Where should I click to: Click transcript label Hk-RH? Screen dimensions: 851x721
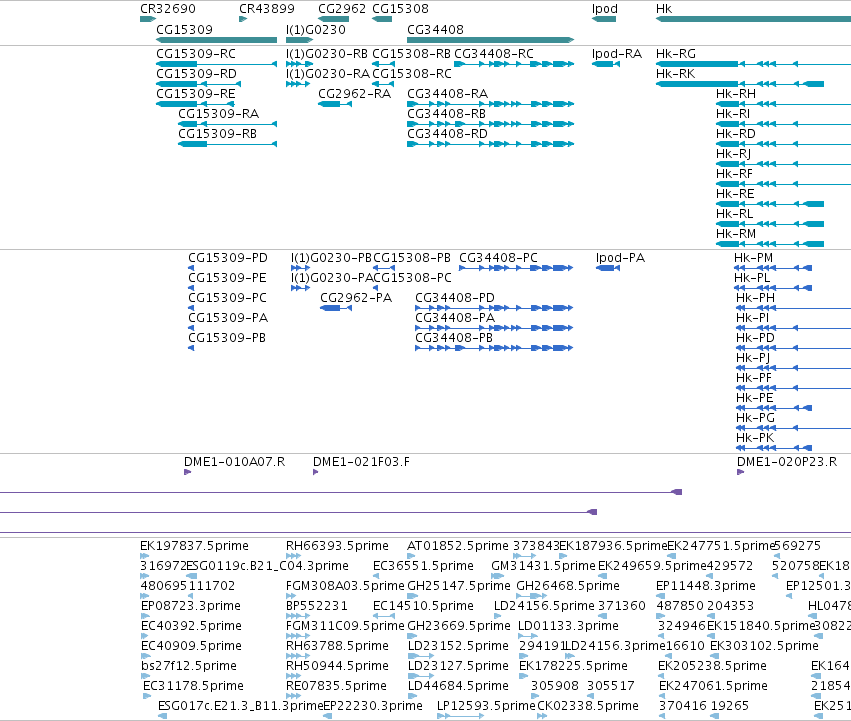736,93
